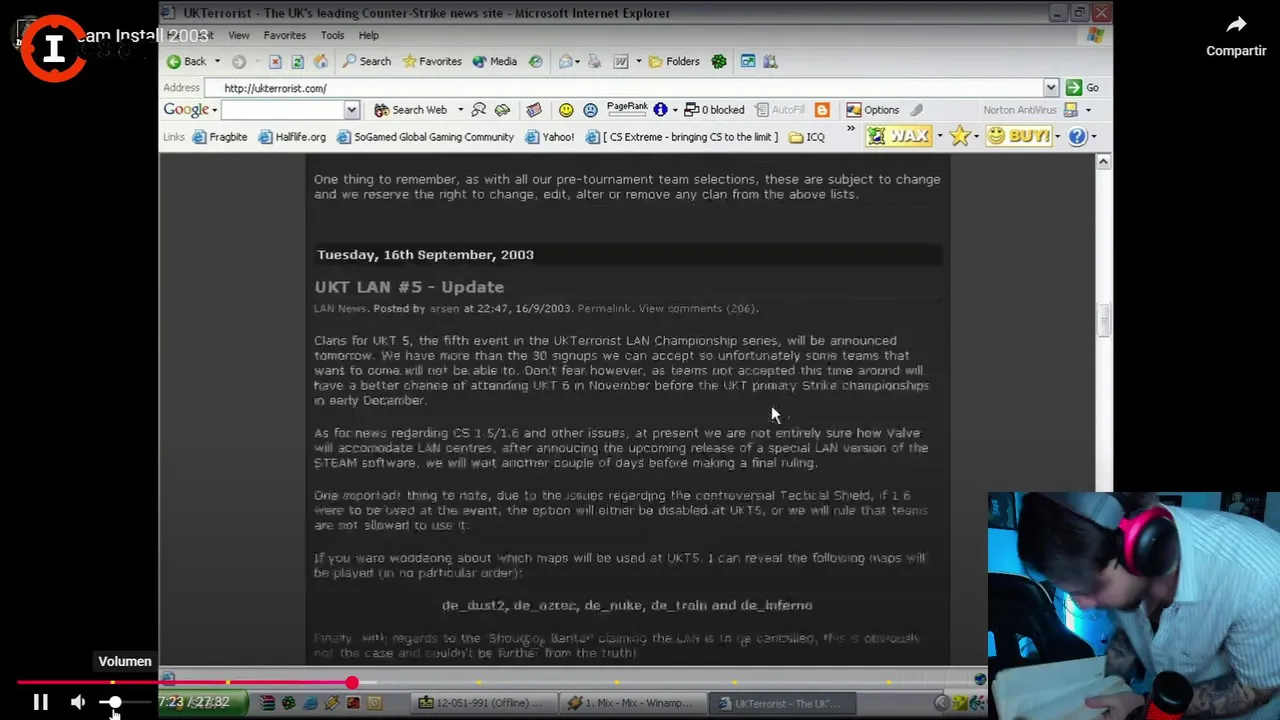Open the Back button history dropdown
1280x720 pixels.
(217, 62)
